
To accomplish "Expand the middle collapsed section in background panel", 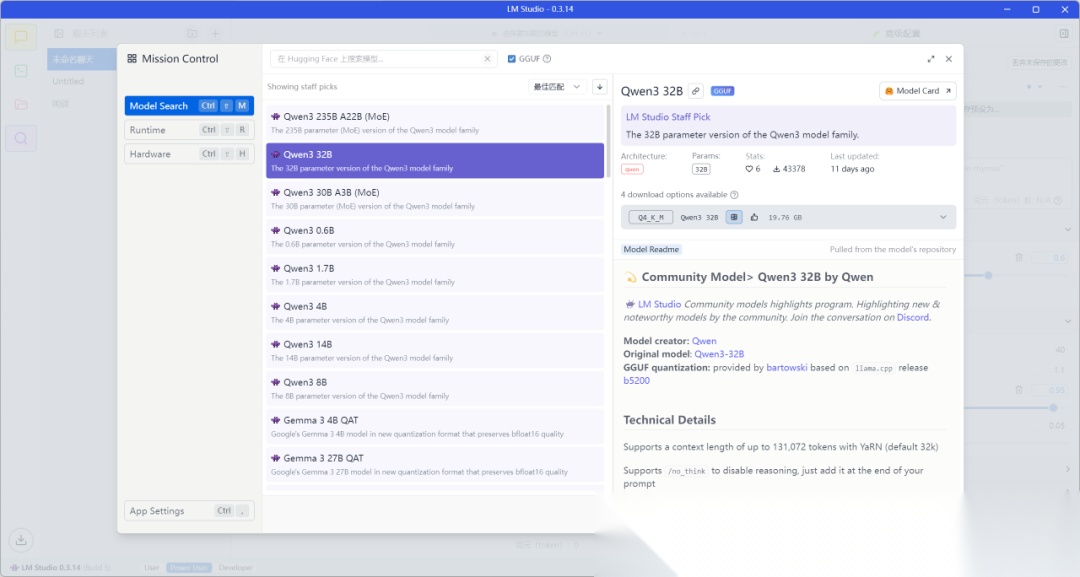I will (1068, 321).
